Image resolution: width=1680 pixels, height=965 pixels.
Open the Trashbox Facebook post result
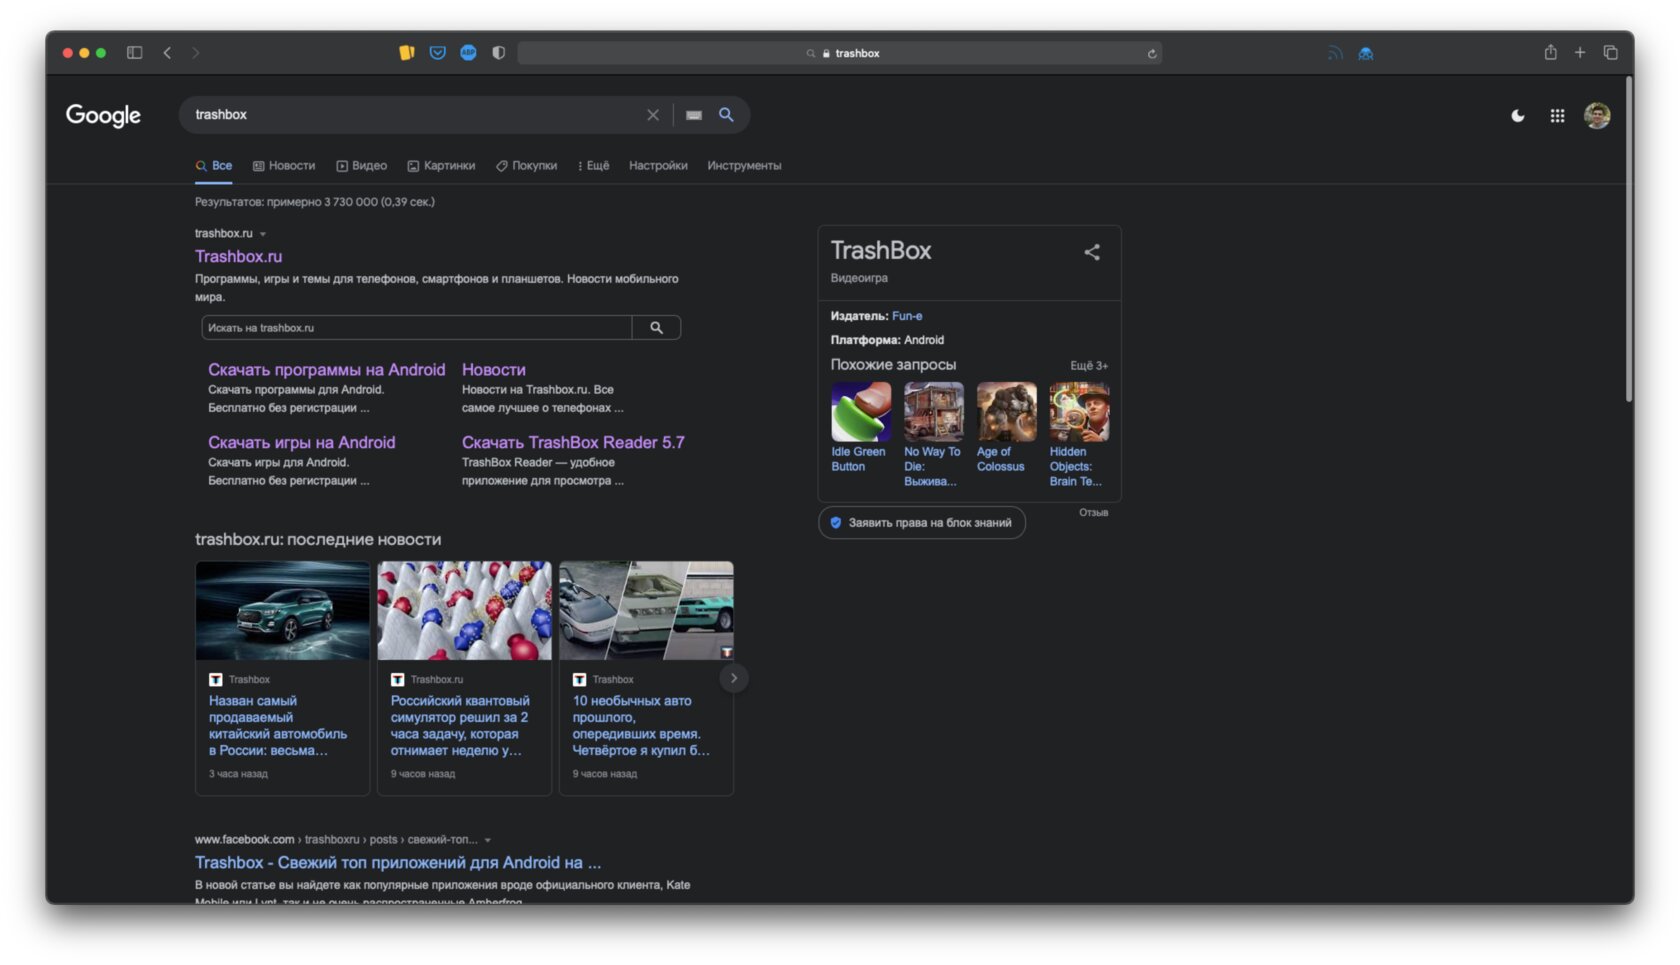point(398,863)
